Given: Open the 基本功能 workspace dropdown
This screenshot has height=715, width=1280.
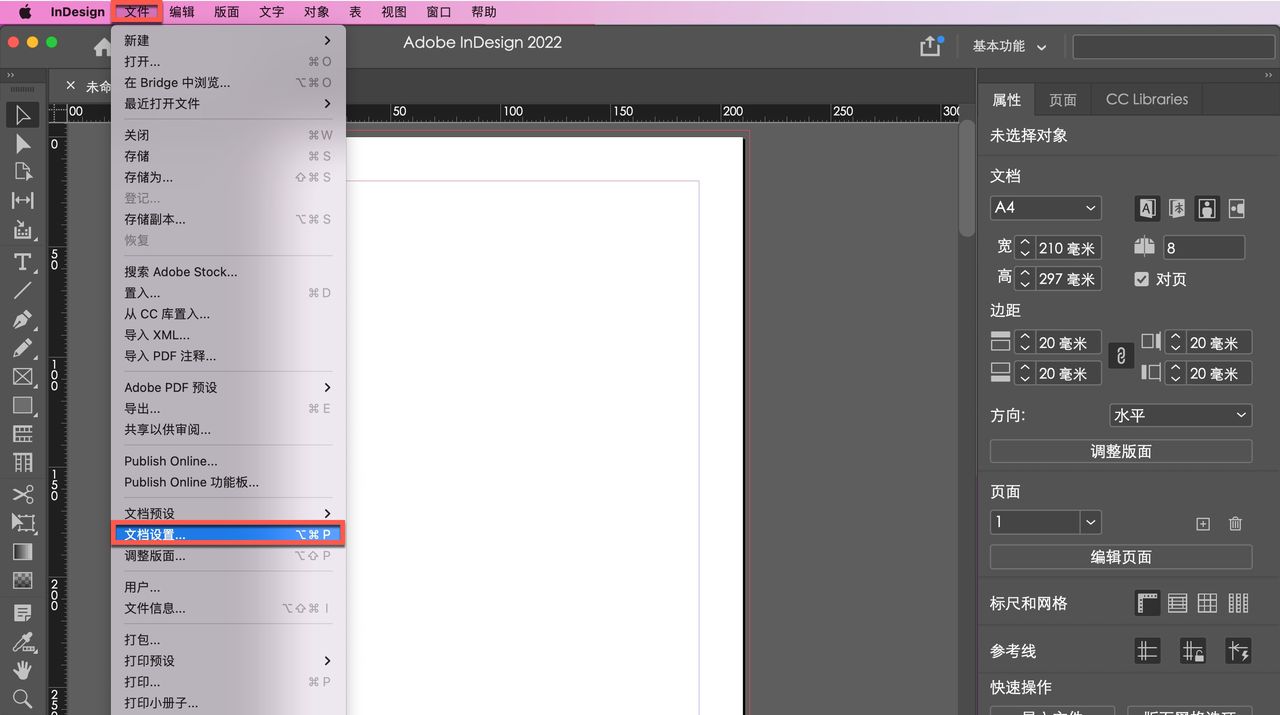Looking at the screenshot, I should [1009, 46].
